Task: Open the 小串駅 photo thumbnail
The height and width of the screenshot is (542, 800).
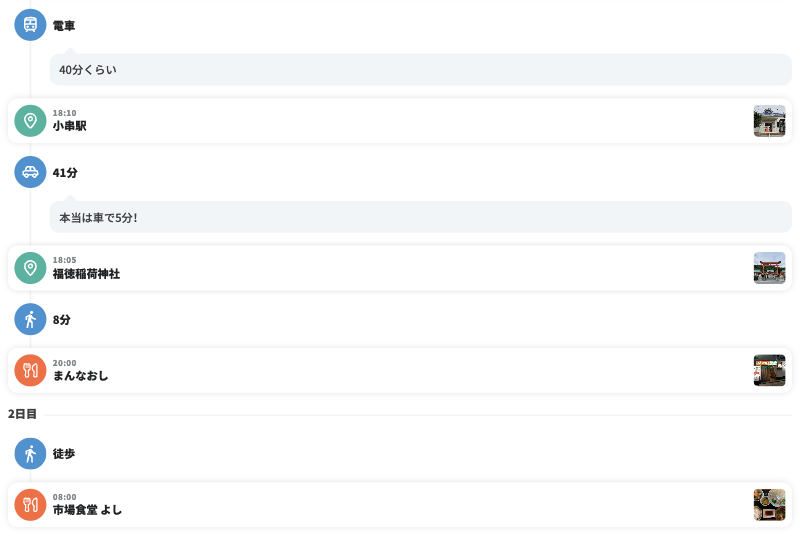Action: 769,121
